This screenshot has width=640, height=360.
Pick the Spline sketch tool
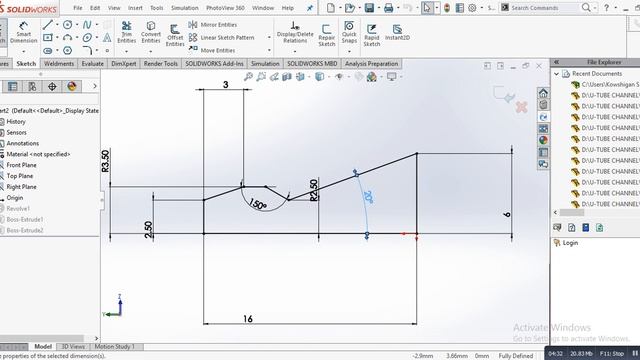click(x=87, y=25)
